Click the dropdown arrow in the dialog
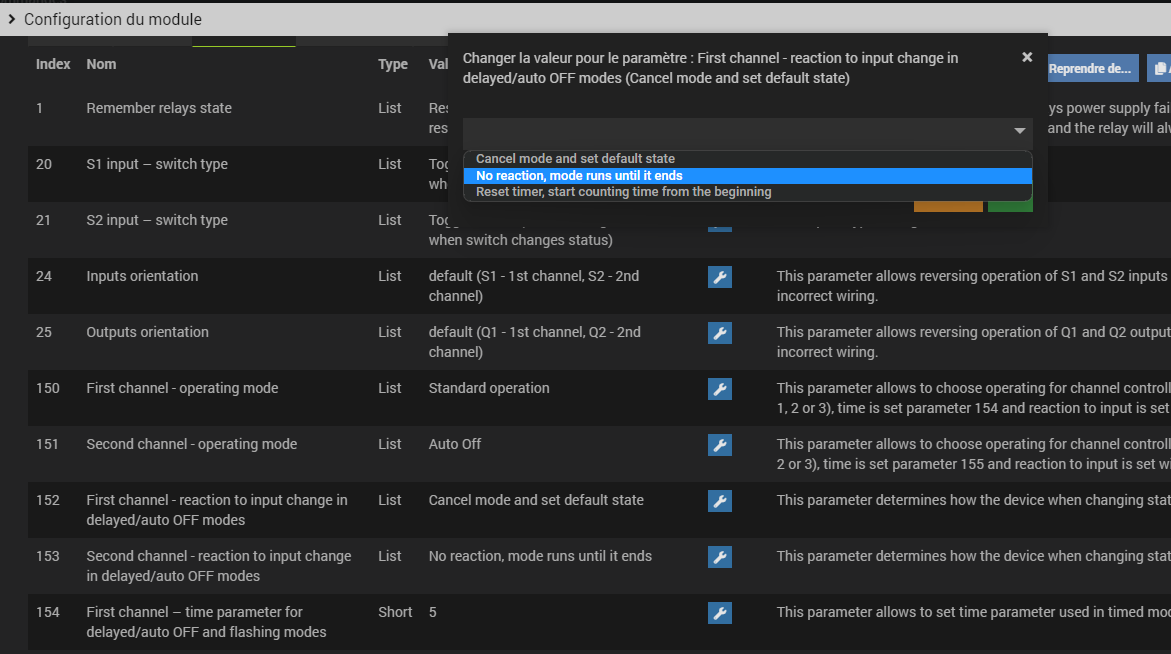The width and height of the screenshot is (1171, 654). tap(1019, 131)
